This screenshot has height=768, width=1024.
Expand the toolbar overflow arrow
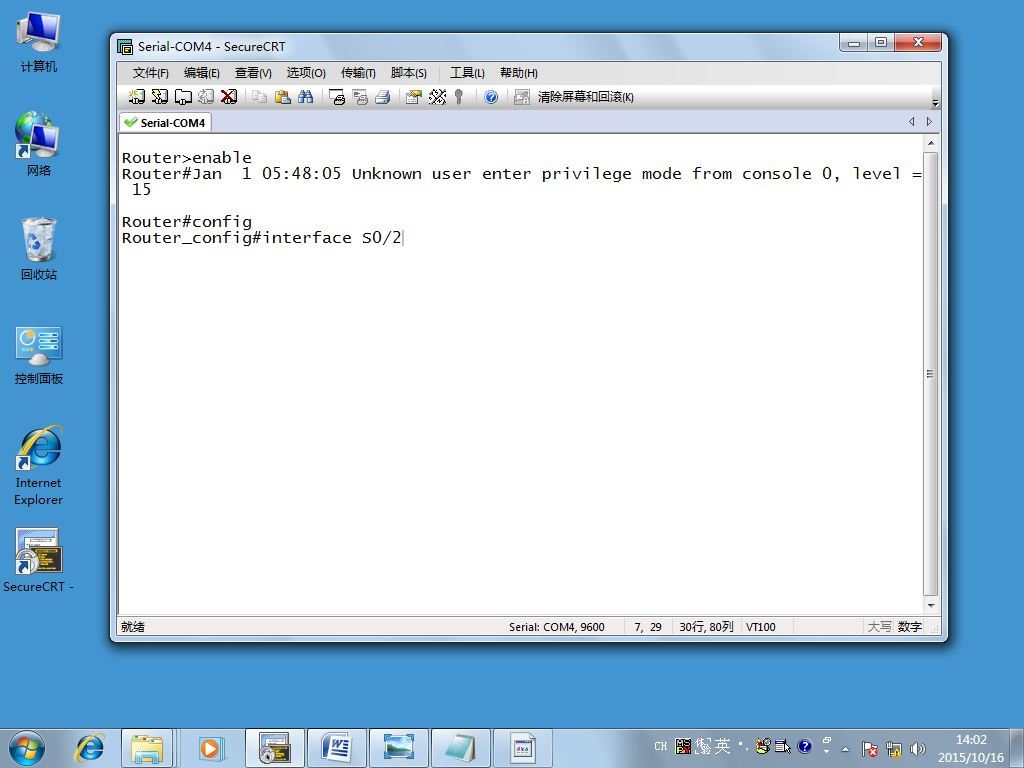pyautogui.click(x=935, y=103)
